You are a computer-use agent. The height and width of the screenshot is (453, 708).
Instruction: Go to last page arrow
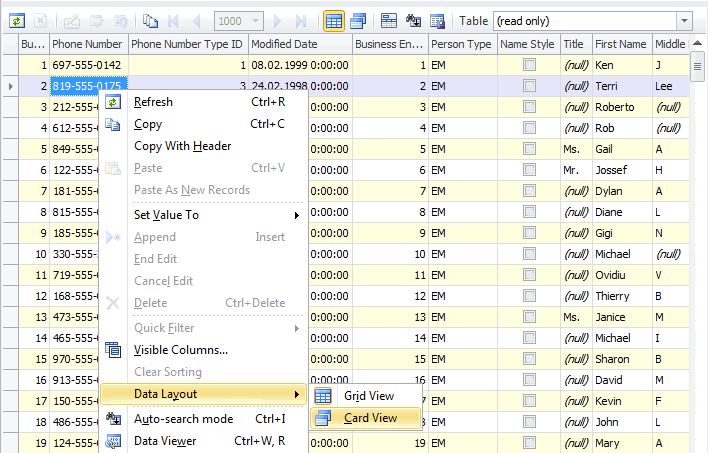point(301,21)
